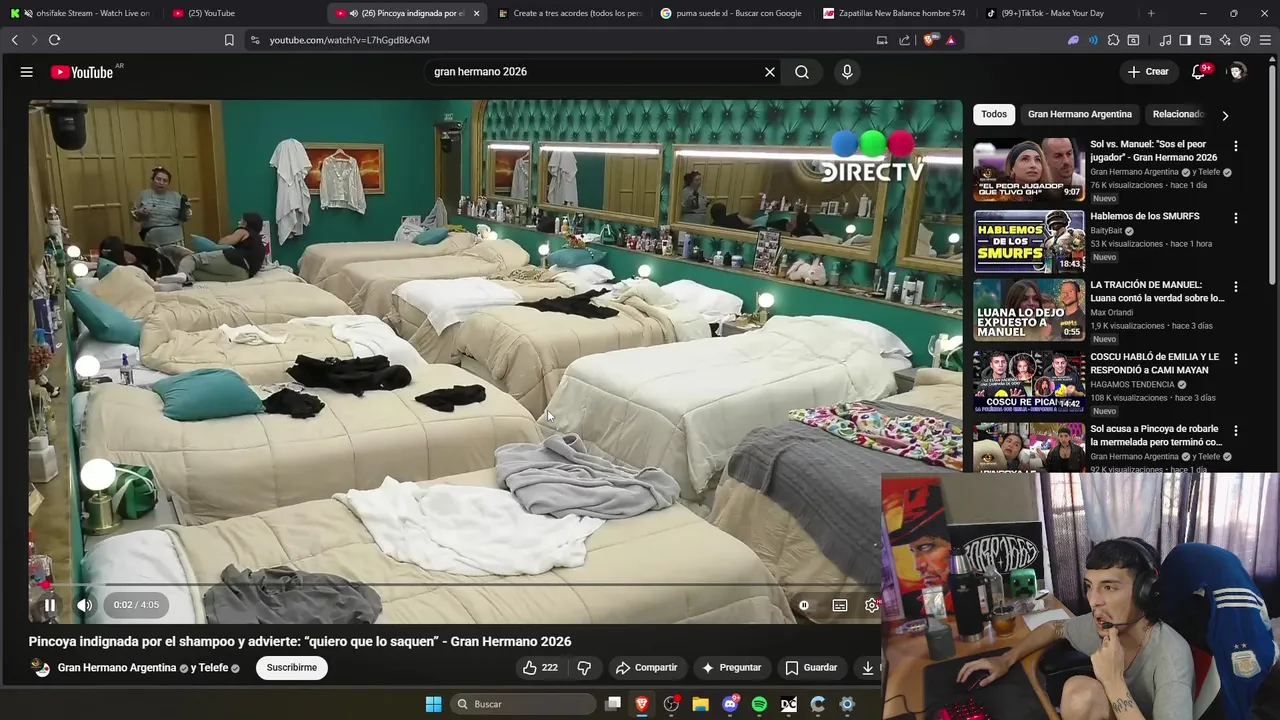Viewport: 1280px width, 720px height.
Task: Open Leo AI sparkle icon
Action: (1225, 40)
